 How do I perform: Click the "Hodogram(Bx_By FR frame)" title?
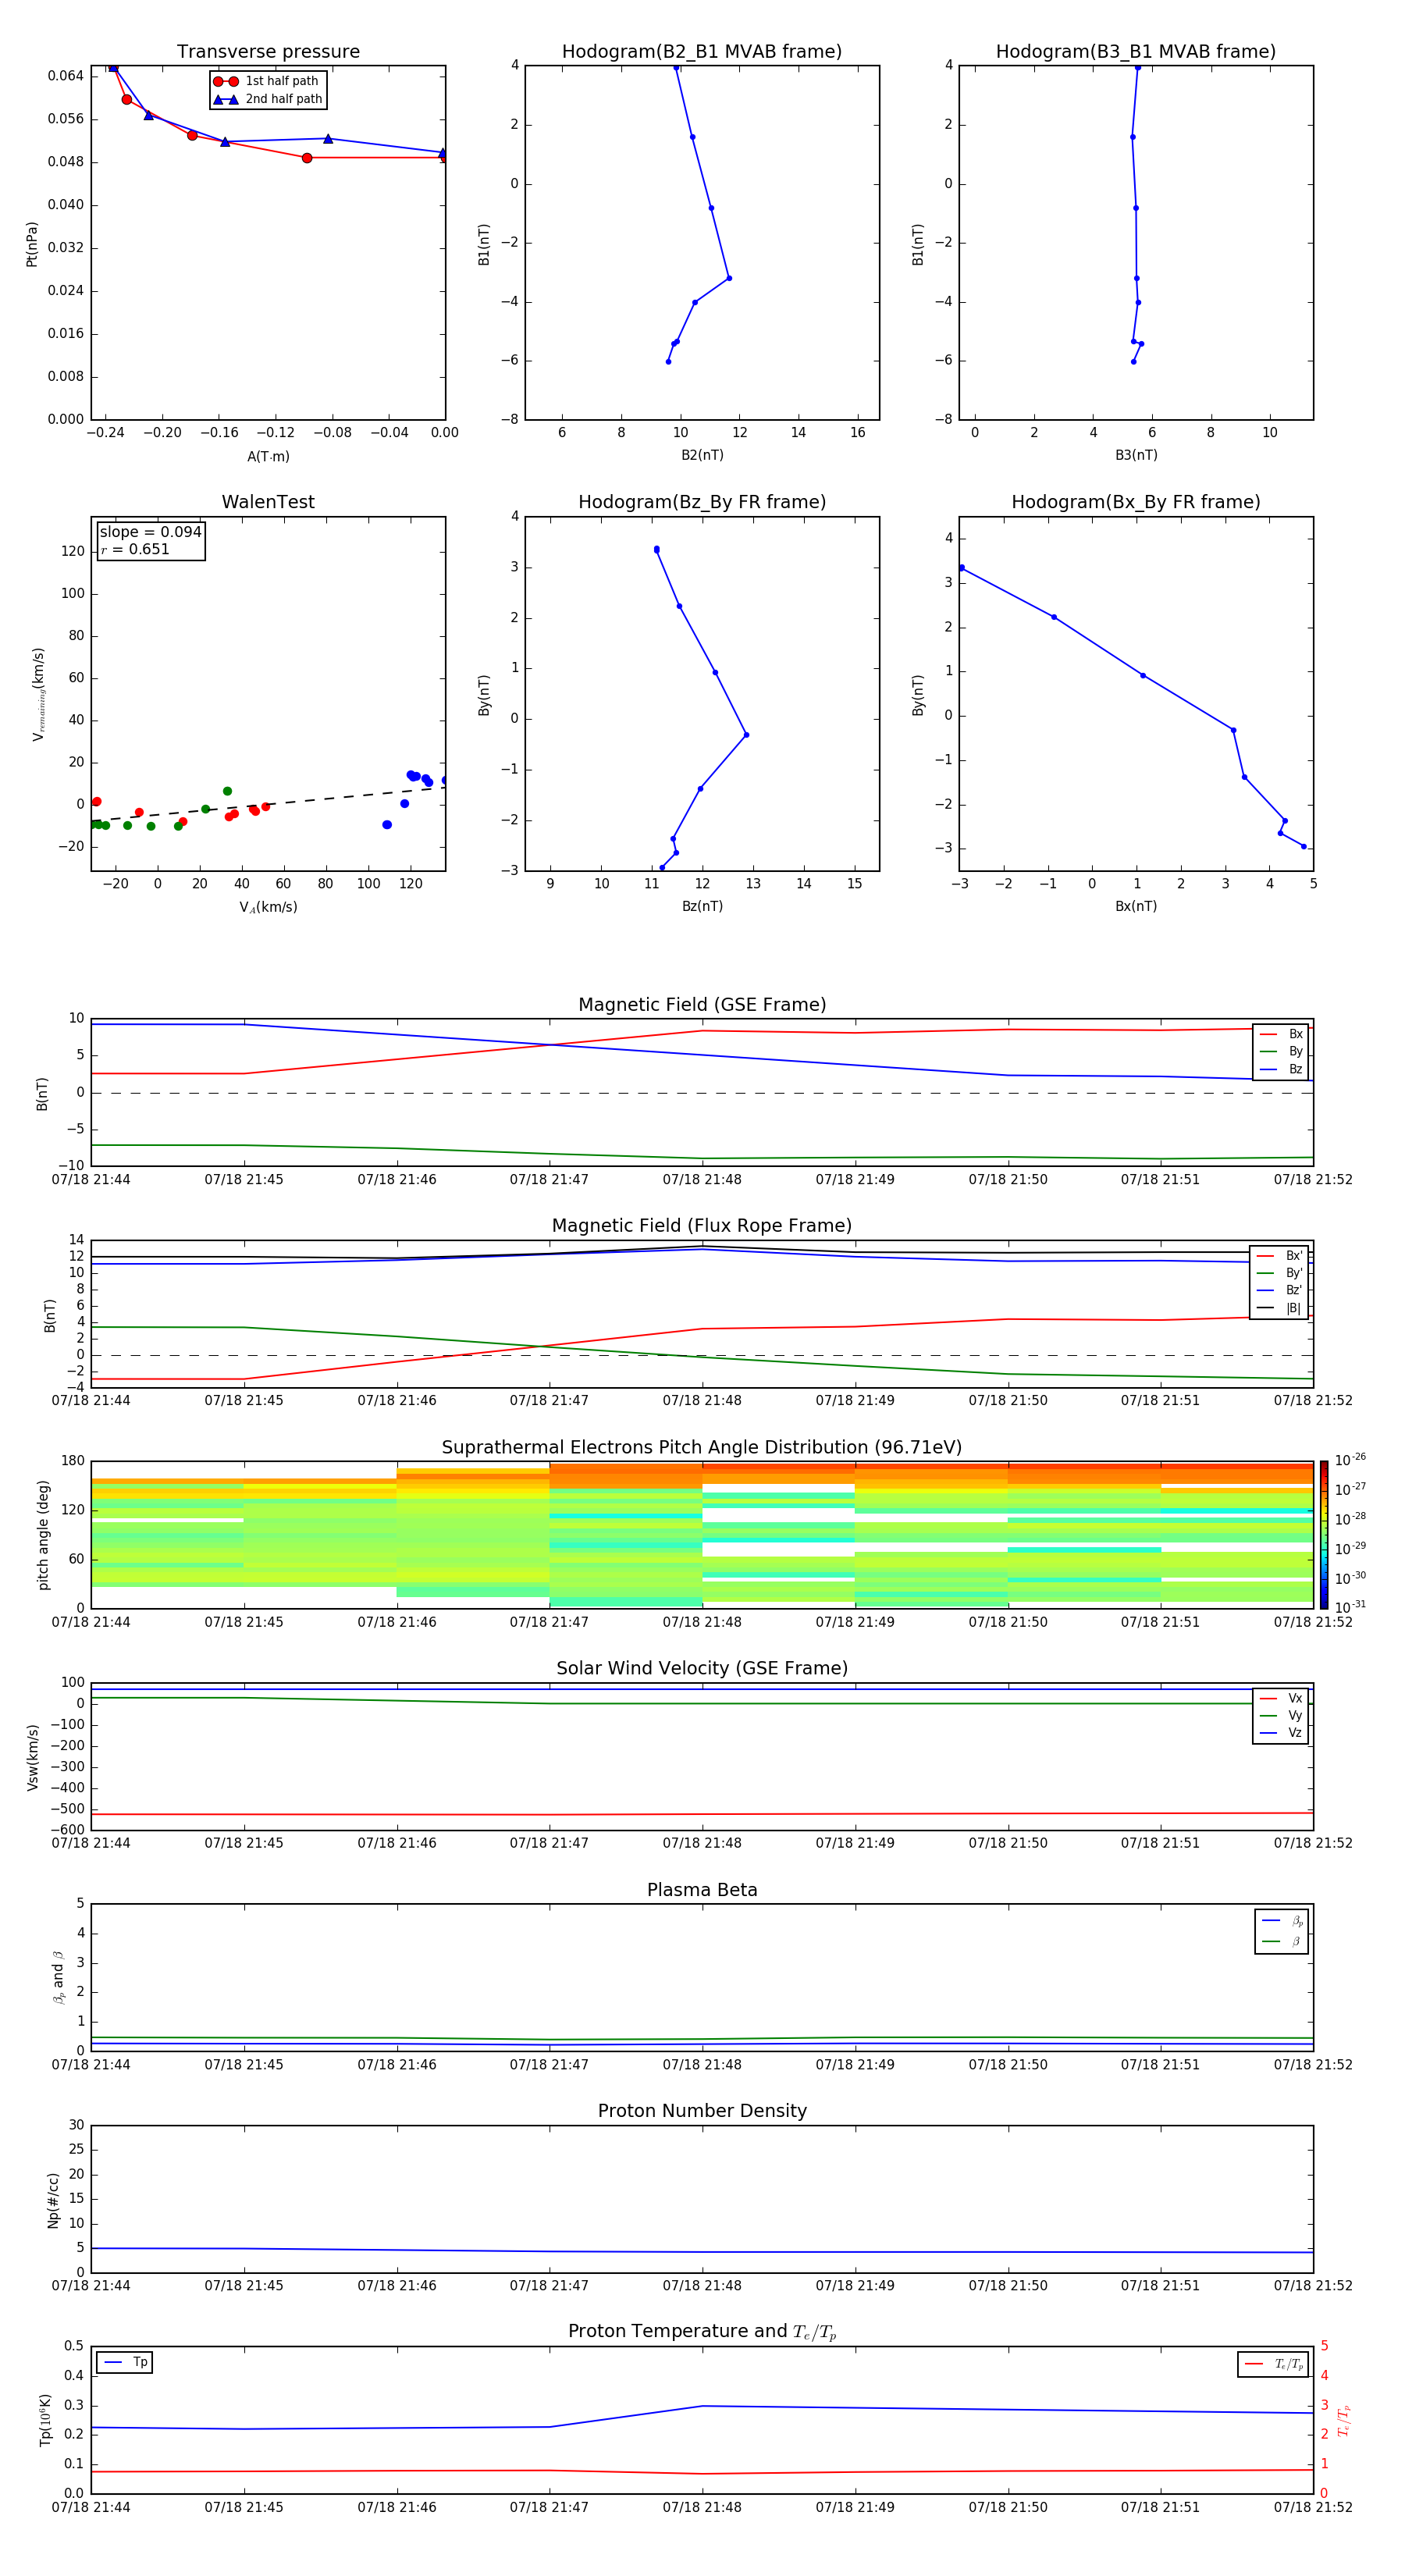(1136, 502)
